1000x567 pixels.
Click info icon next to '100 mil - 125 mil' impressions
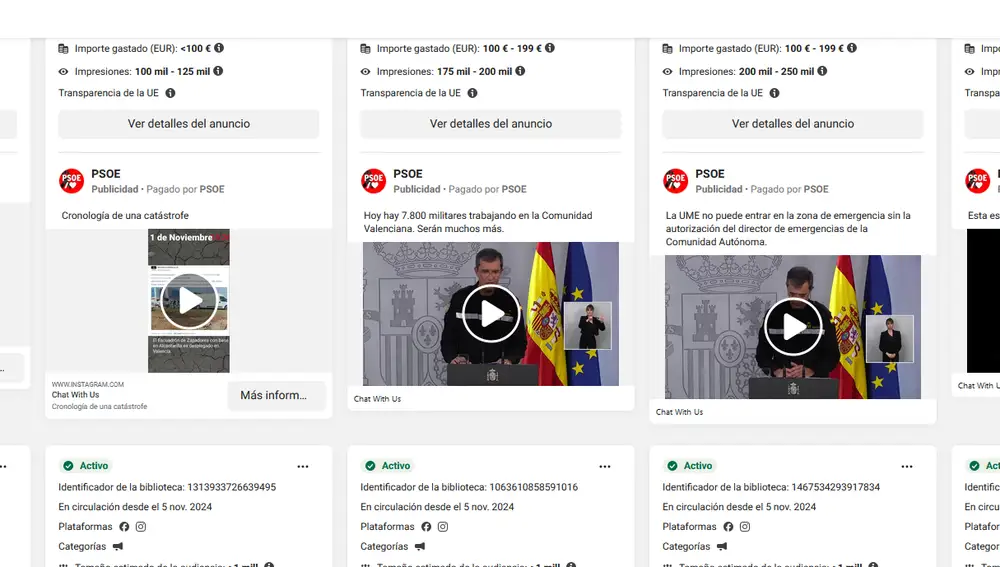pyautogui.click(x=218, y=71)
